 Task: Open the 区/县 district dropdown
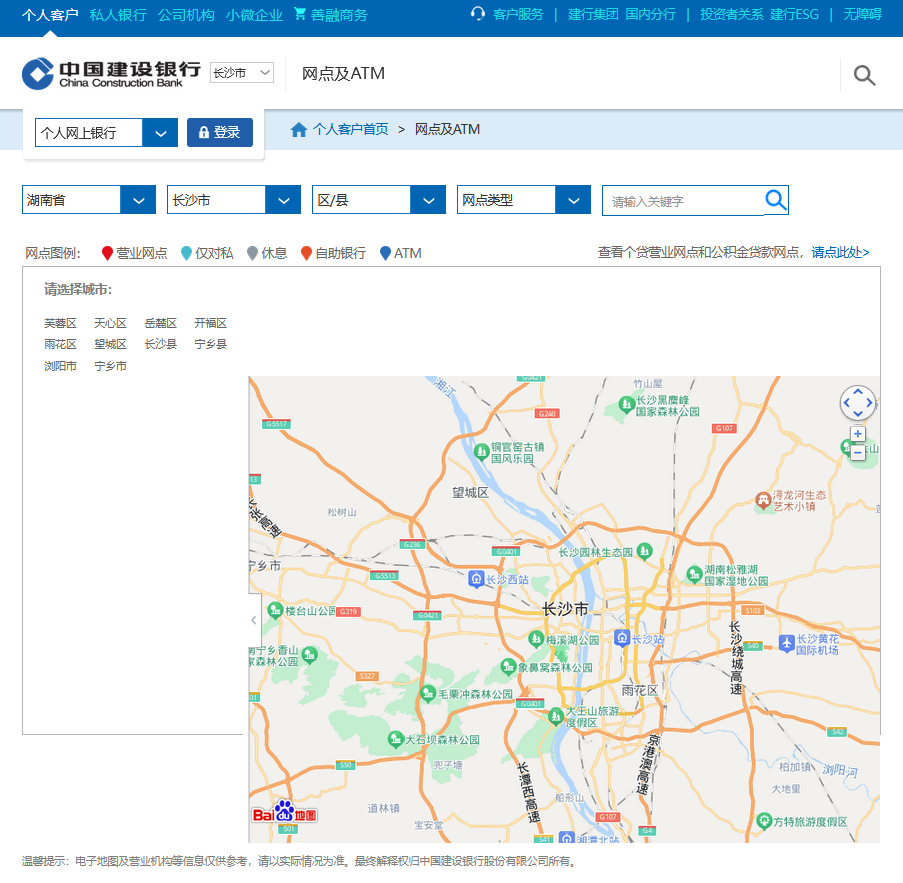pos(379,200)
